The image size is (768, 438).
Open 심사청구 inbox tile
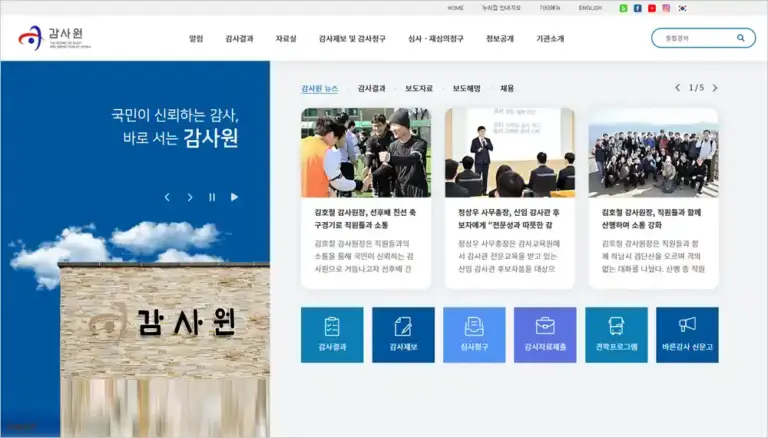point(474,335)
